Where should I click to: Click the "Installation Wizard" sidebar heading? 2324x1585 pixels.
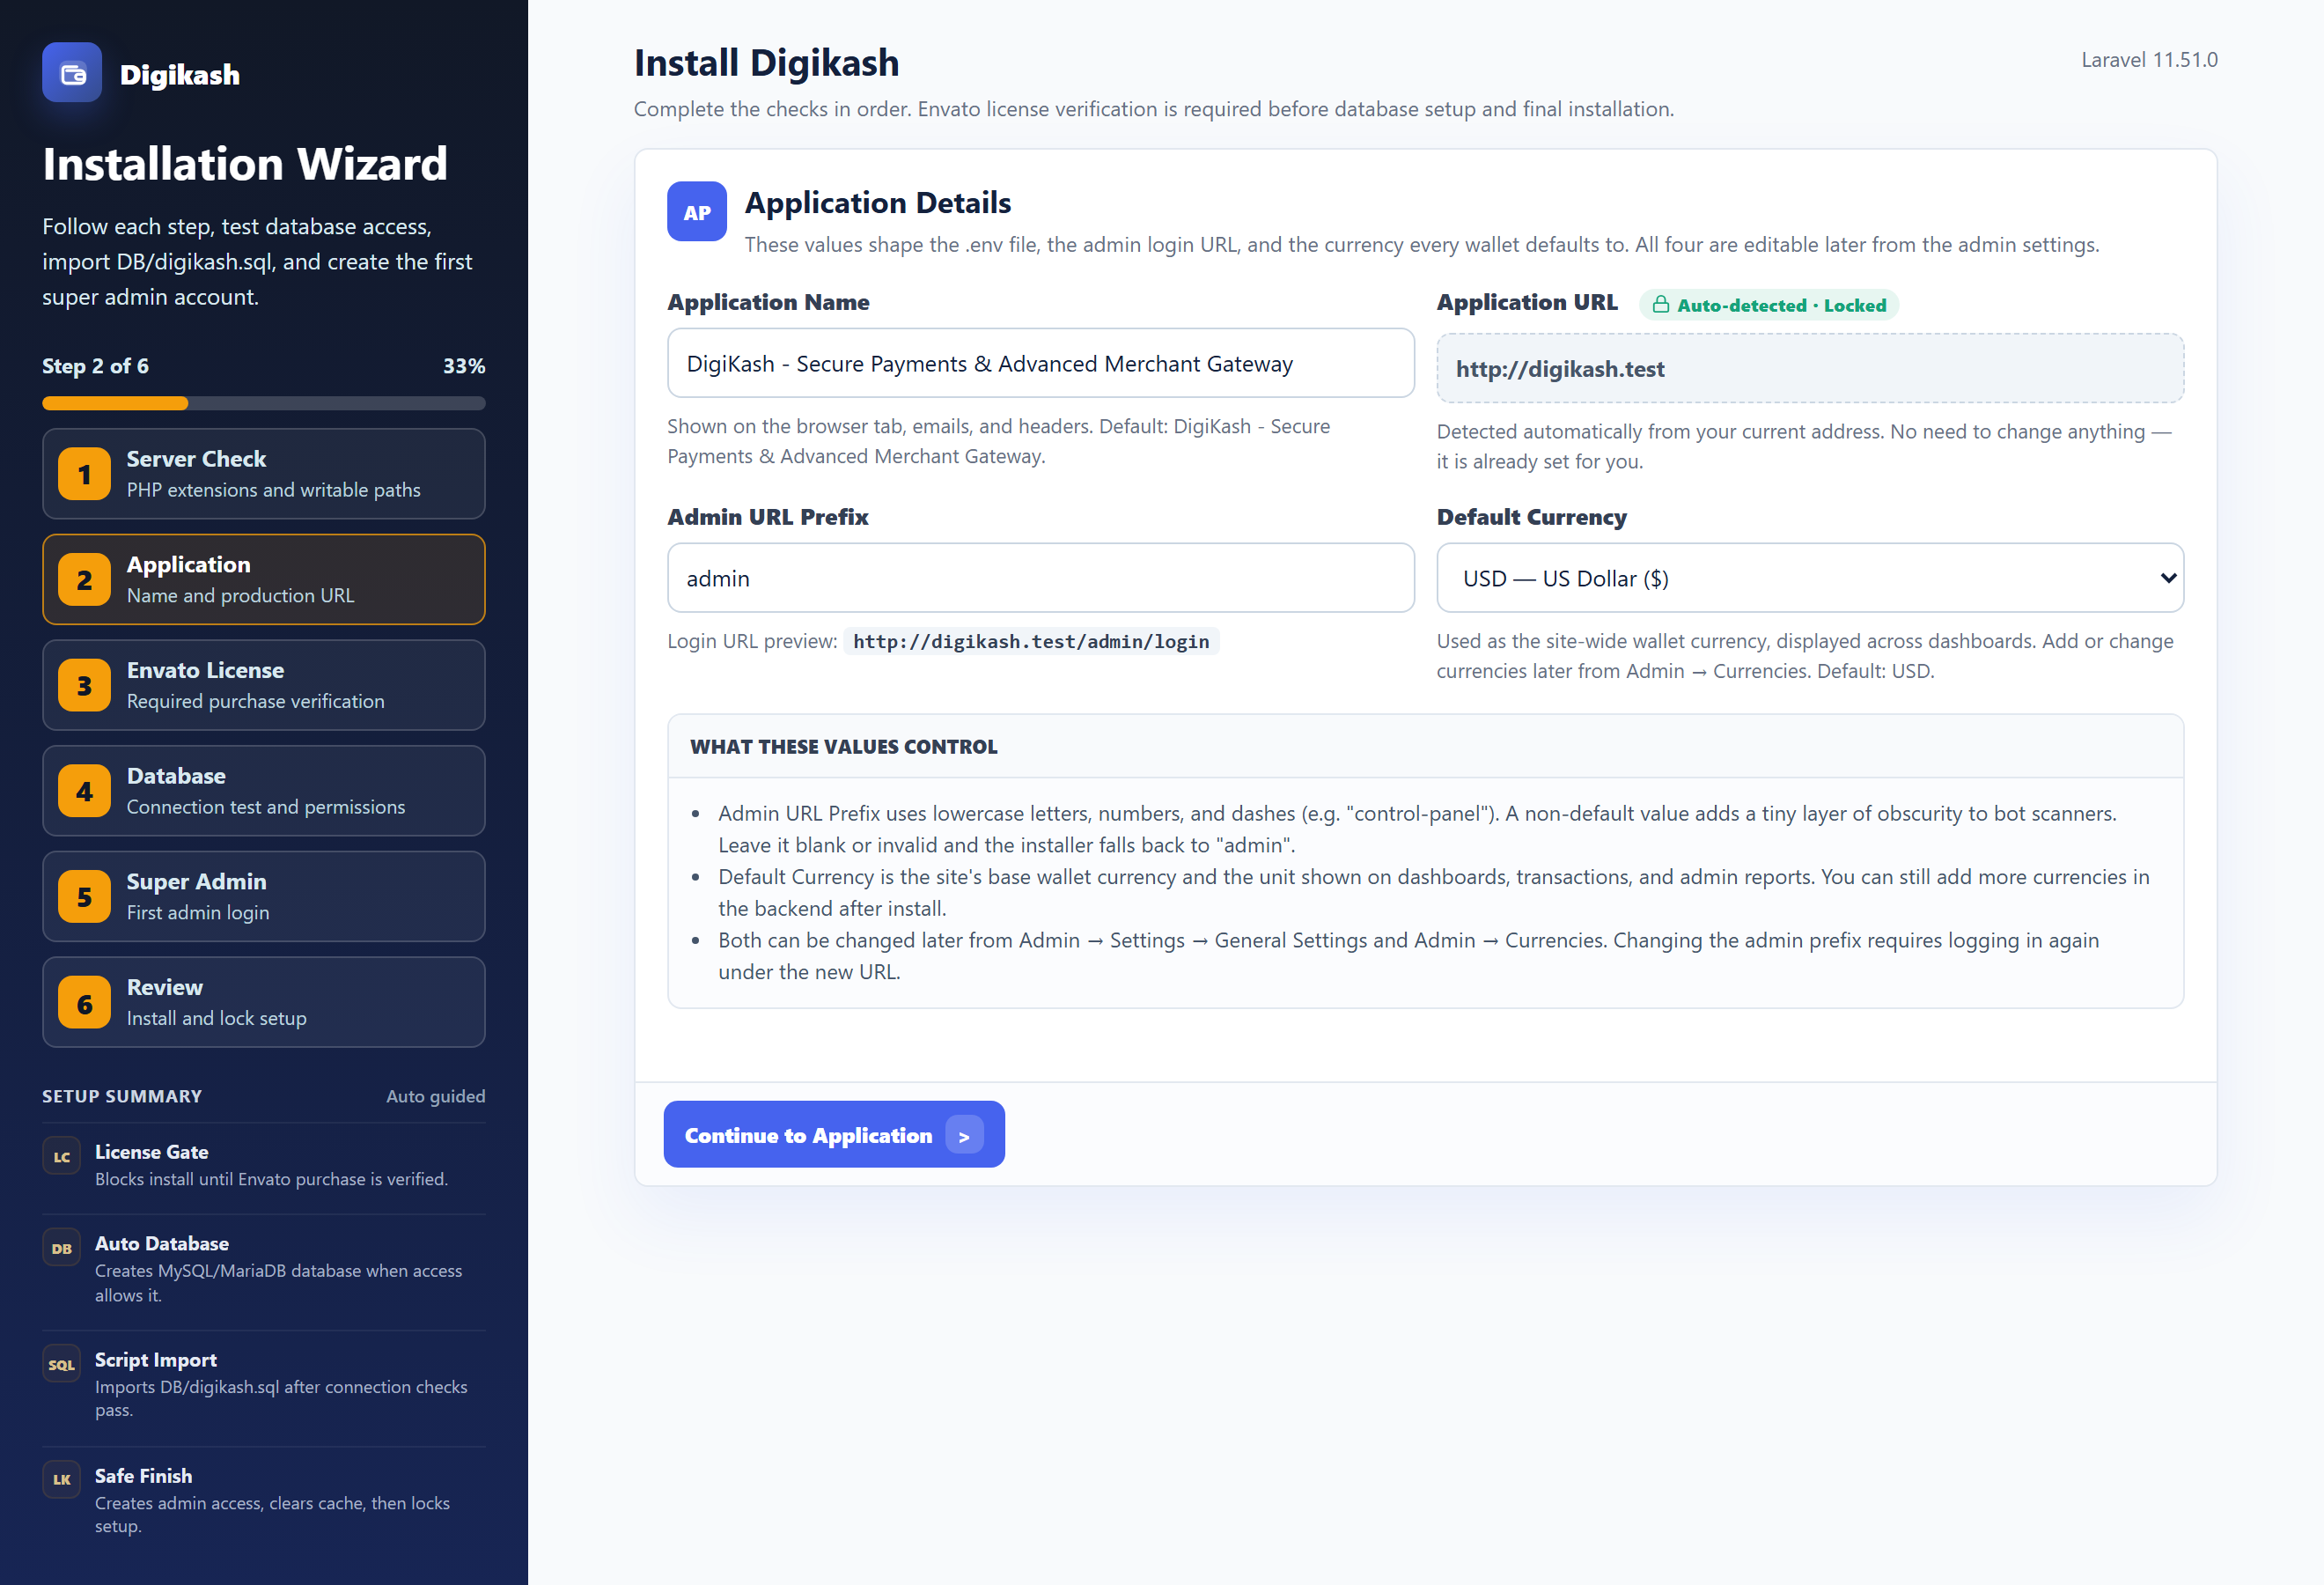[245, 164]
